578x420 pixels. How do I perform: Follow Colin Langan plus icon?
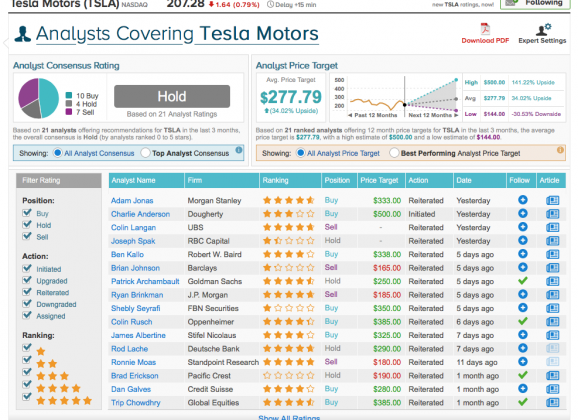(522, 227)
